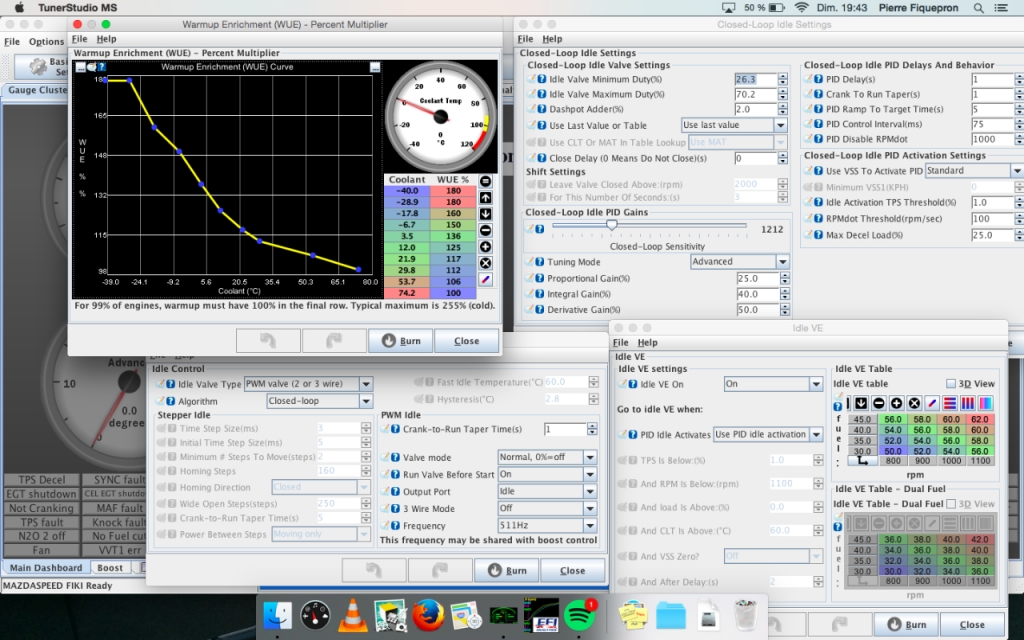
Task: Open File menu in Warmup Enrichment window
Action: pyautogui.click(x=79, y=39)
